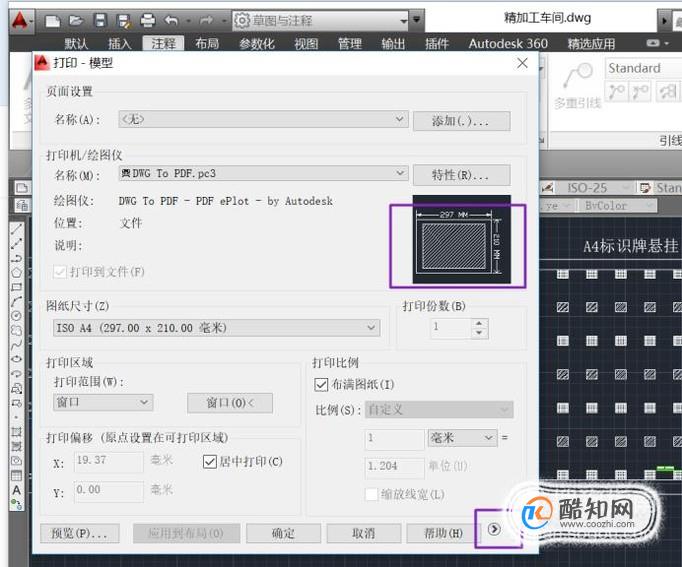The height and width of the screenshot is (567, 682).
Task: Open the millimeter units dropdown
Action: pos(462,438)
